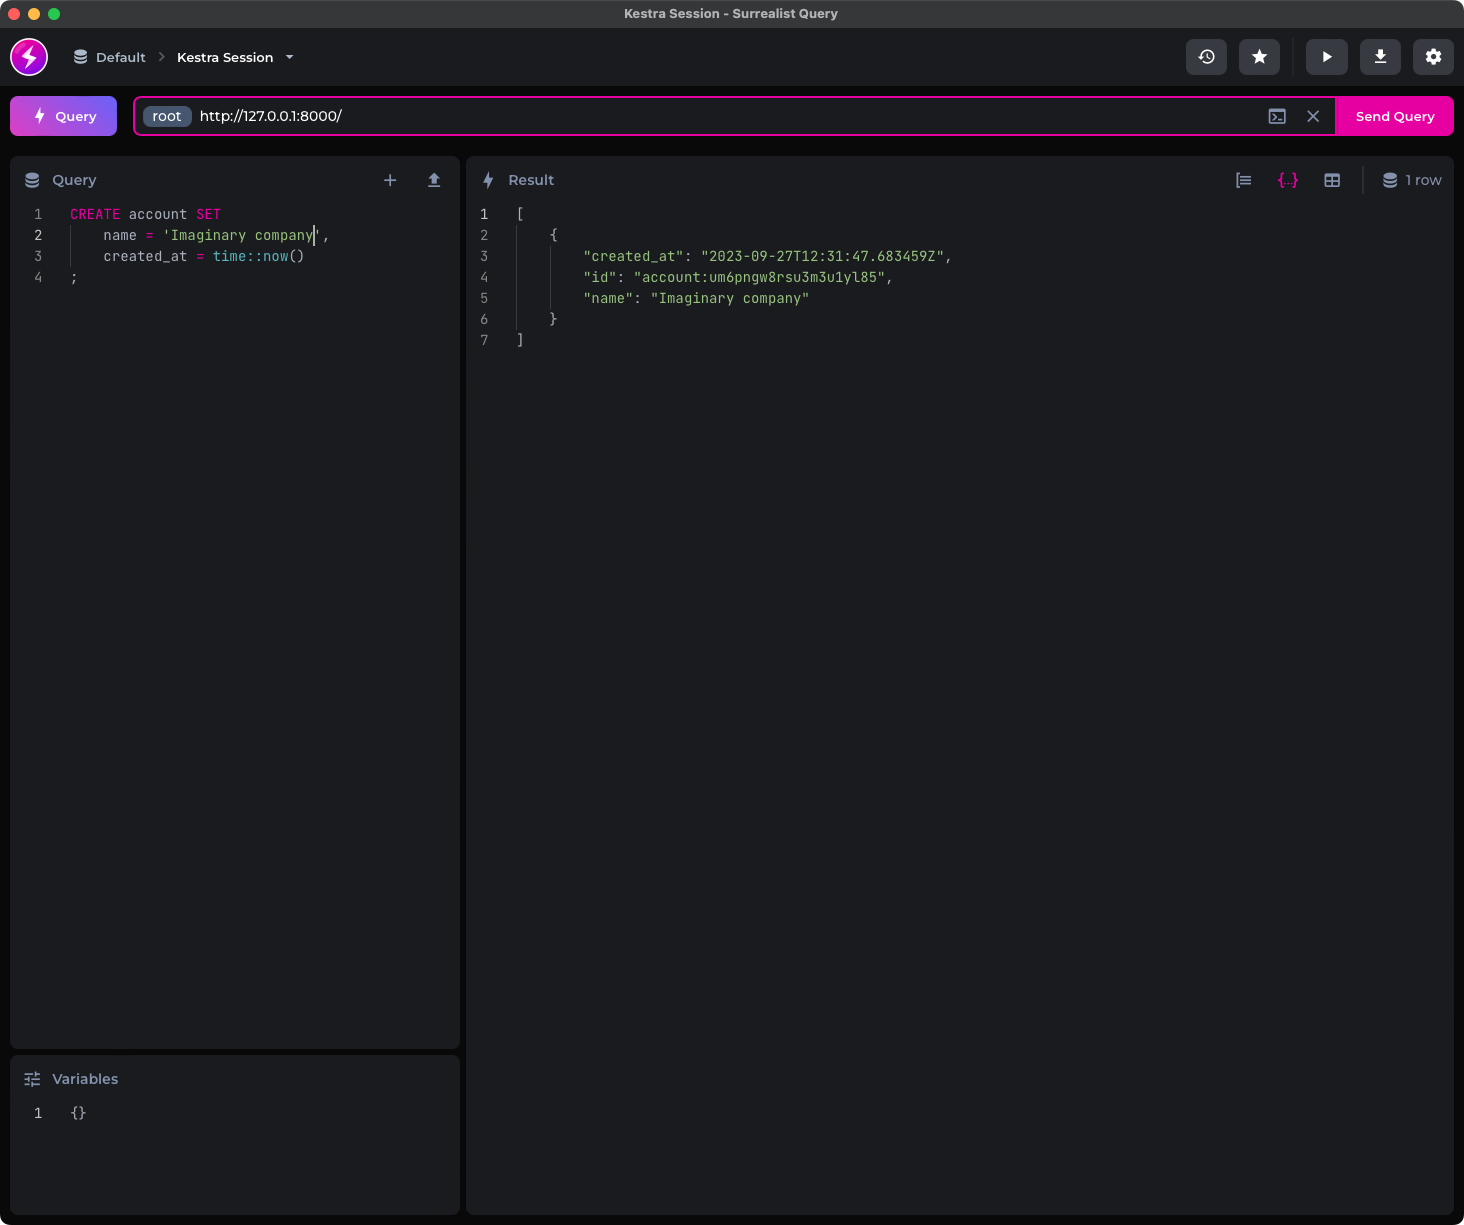Switch result view to table format
The height and width of the screenshot is (1225, 1464).
coord(1332,180)
